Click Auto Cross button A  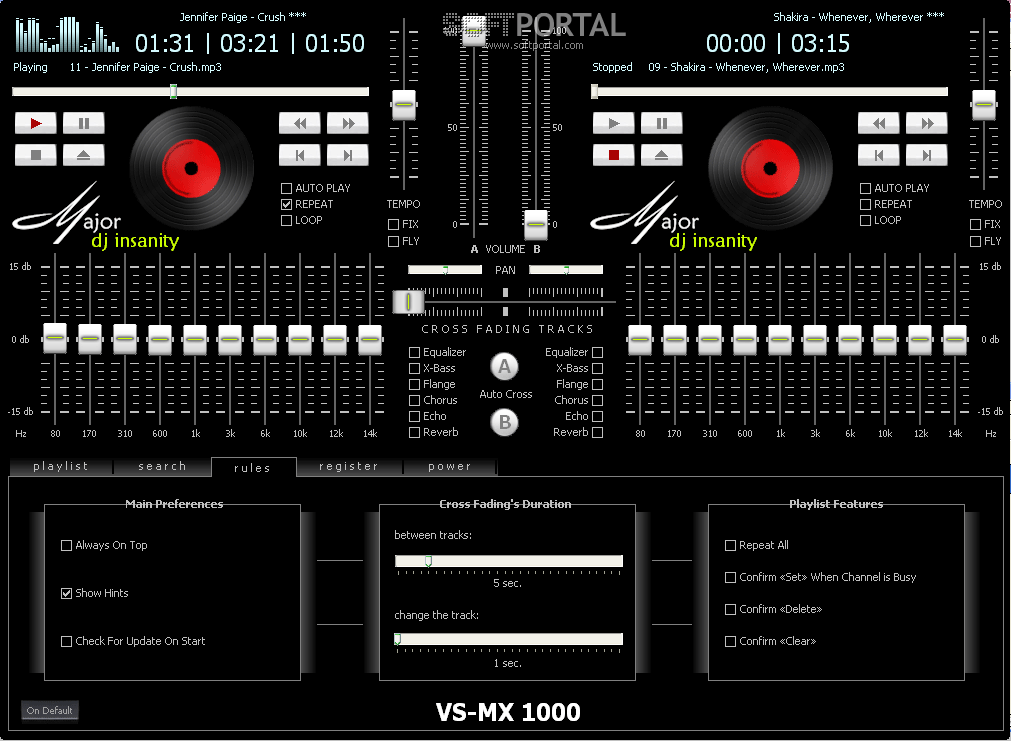coord(505,367)
